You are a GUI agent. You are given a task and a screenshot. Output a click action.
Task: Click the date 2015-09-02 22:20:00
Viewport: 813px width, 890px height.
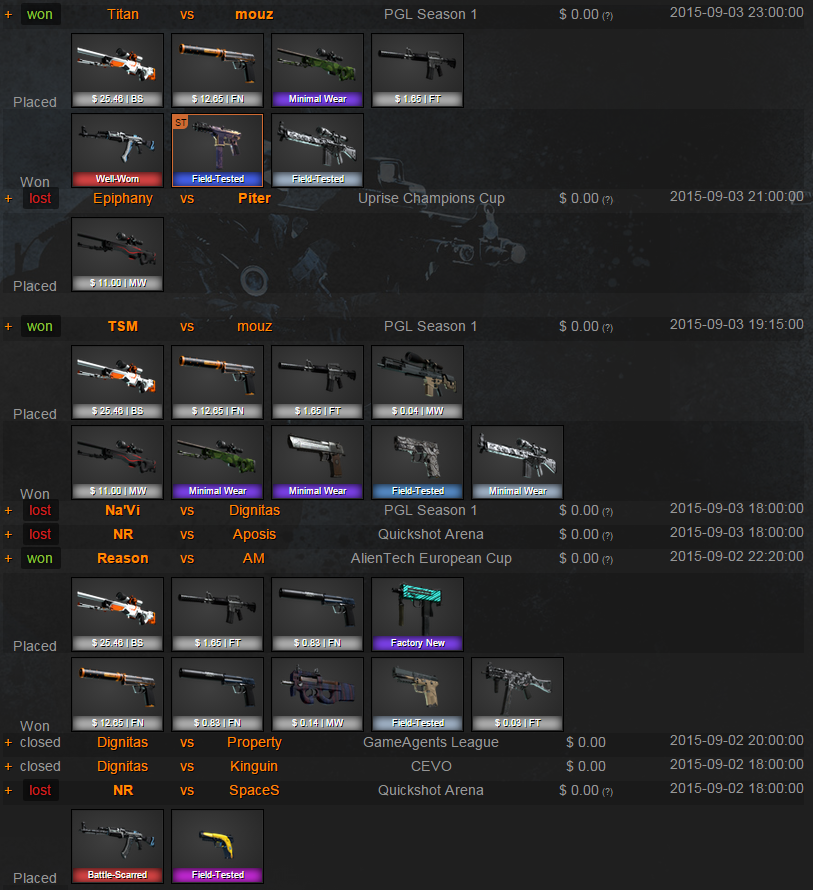[736, 556]
